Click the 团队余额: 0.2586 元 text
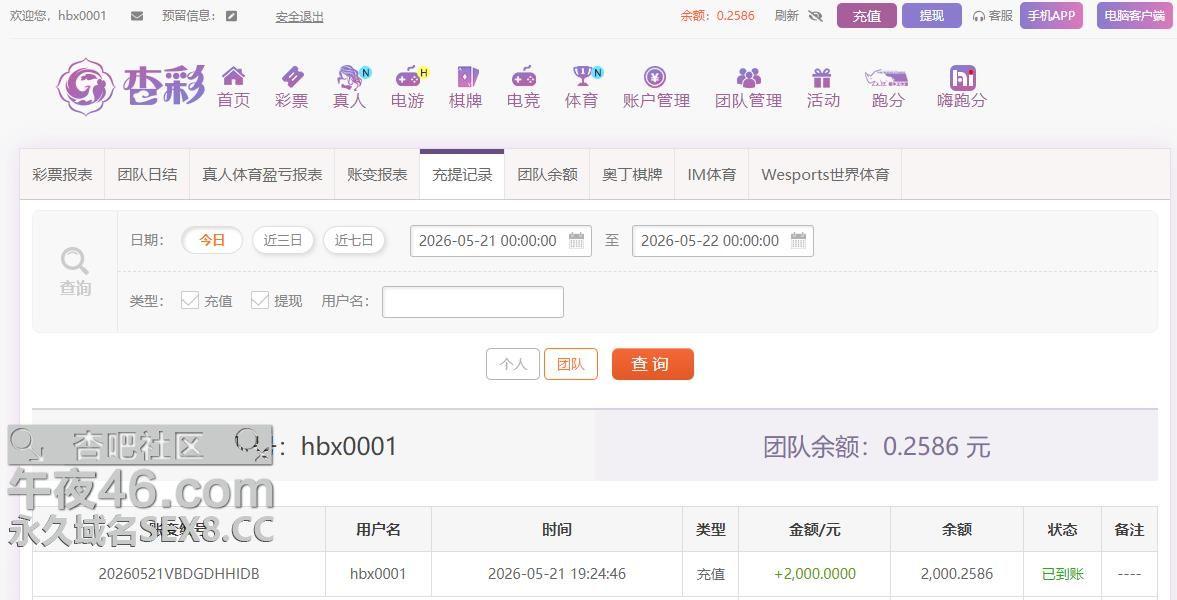Screen dimensions: 1177x600 point(877,447)
